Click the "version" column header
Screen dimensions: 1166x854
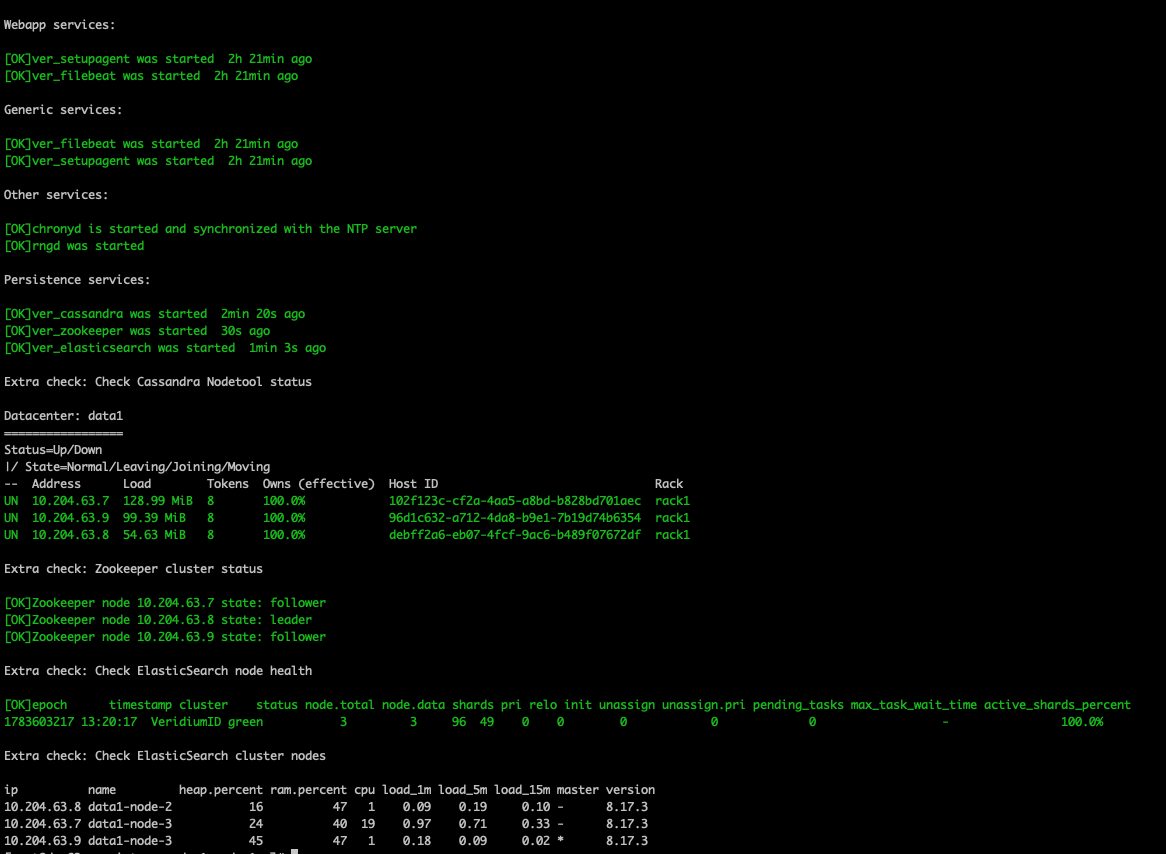631,790
